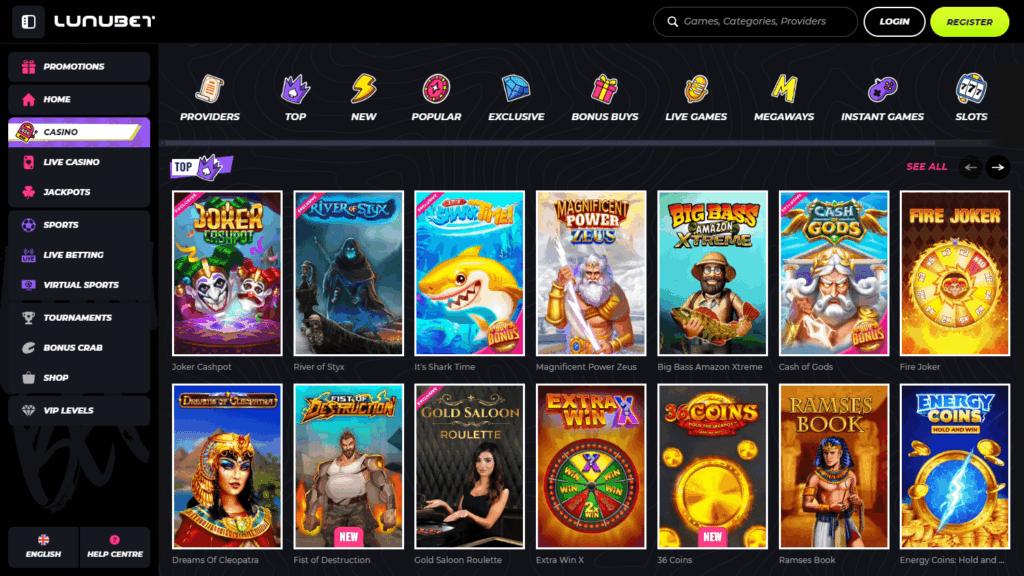Screen dimensions: 1024x576
Task: Click the Login button
Action: 894,22
